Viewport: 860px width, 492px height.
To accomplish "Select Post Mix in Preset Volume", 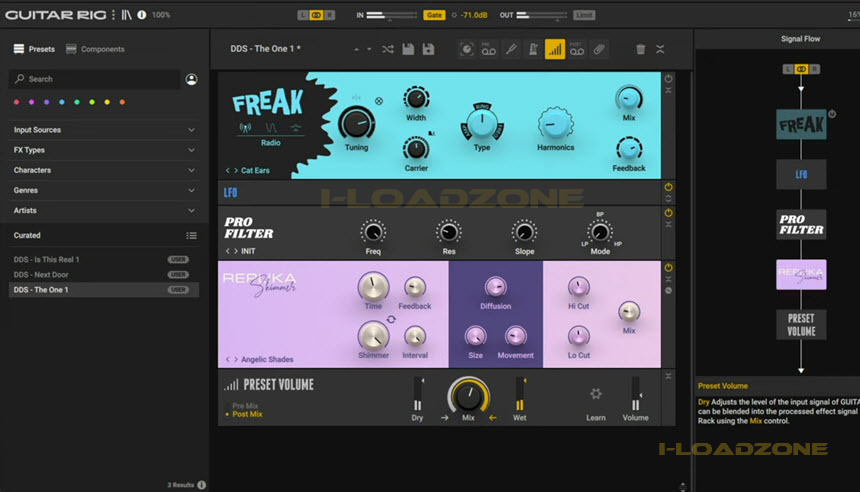I will 247,414.
